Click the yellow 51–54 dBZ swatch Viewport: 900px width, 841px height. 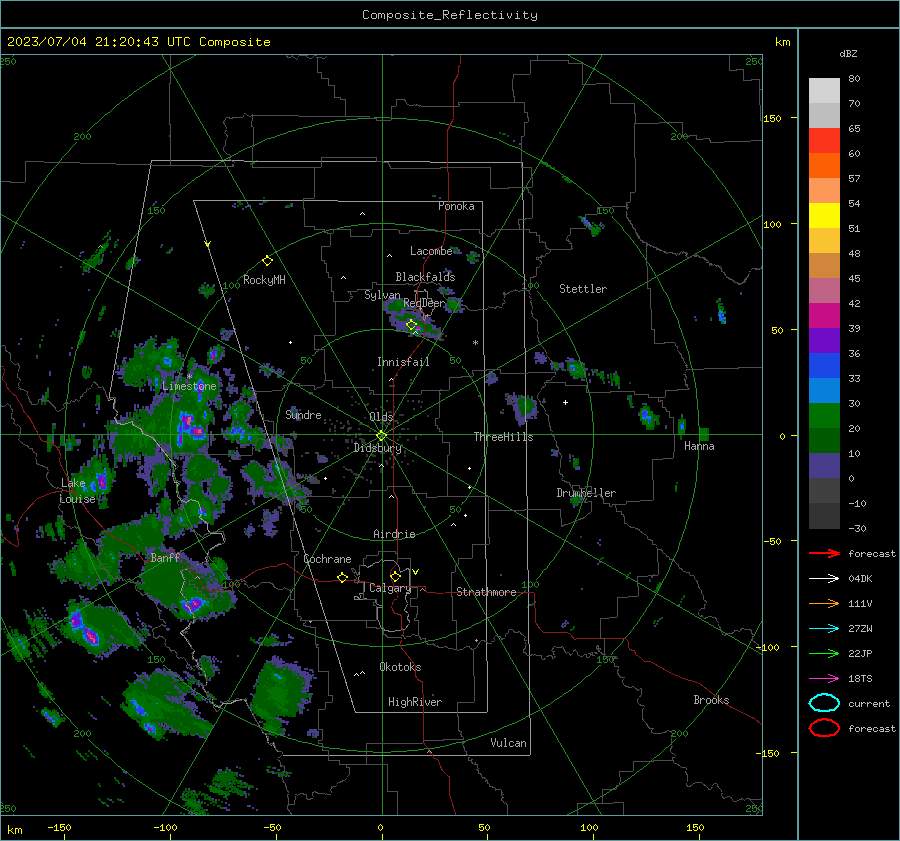point(824,215)
